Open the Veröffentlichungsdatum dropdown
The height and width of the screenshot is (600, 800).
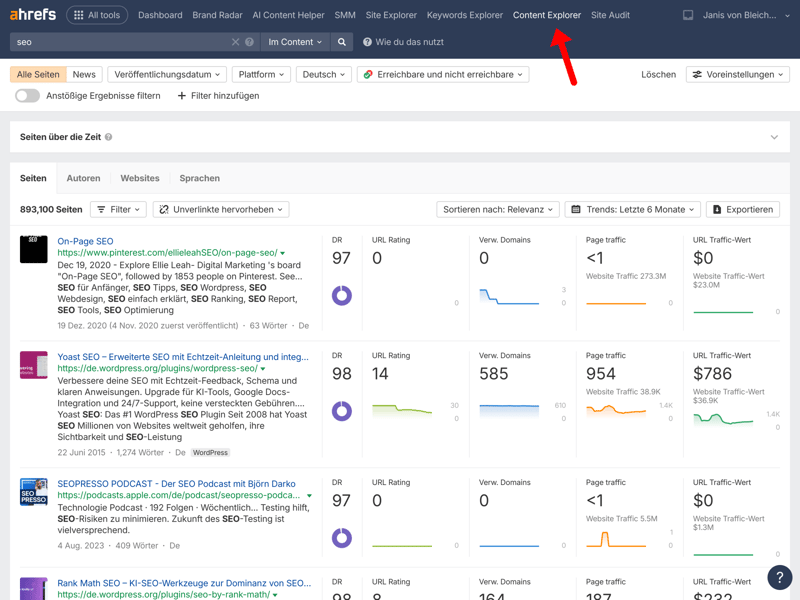point(167,74)
